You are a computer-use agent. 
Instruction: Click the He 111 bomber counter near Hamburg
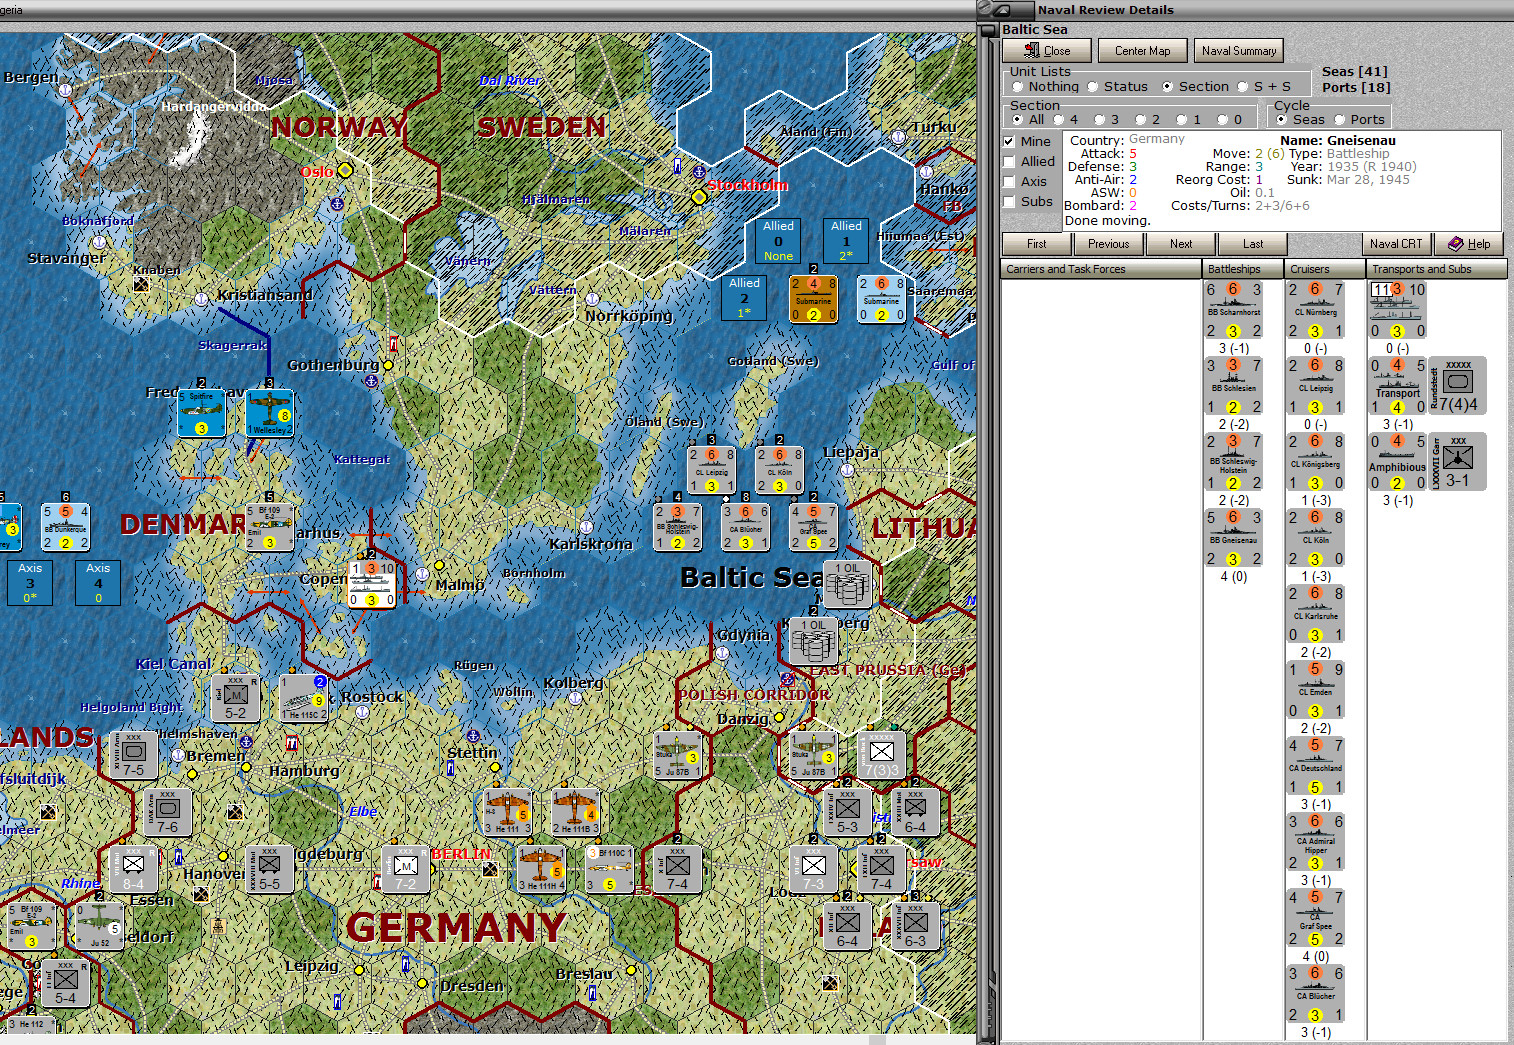point(507,813)
